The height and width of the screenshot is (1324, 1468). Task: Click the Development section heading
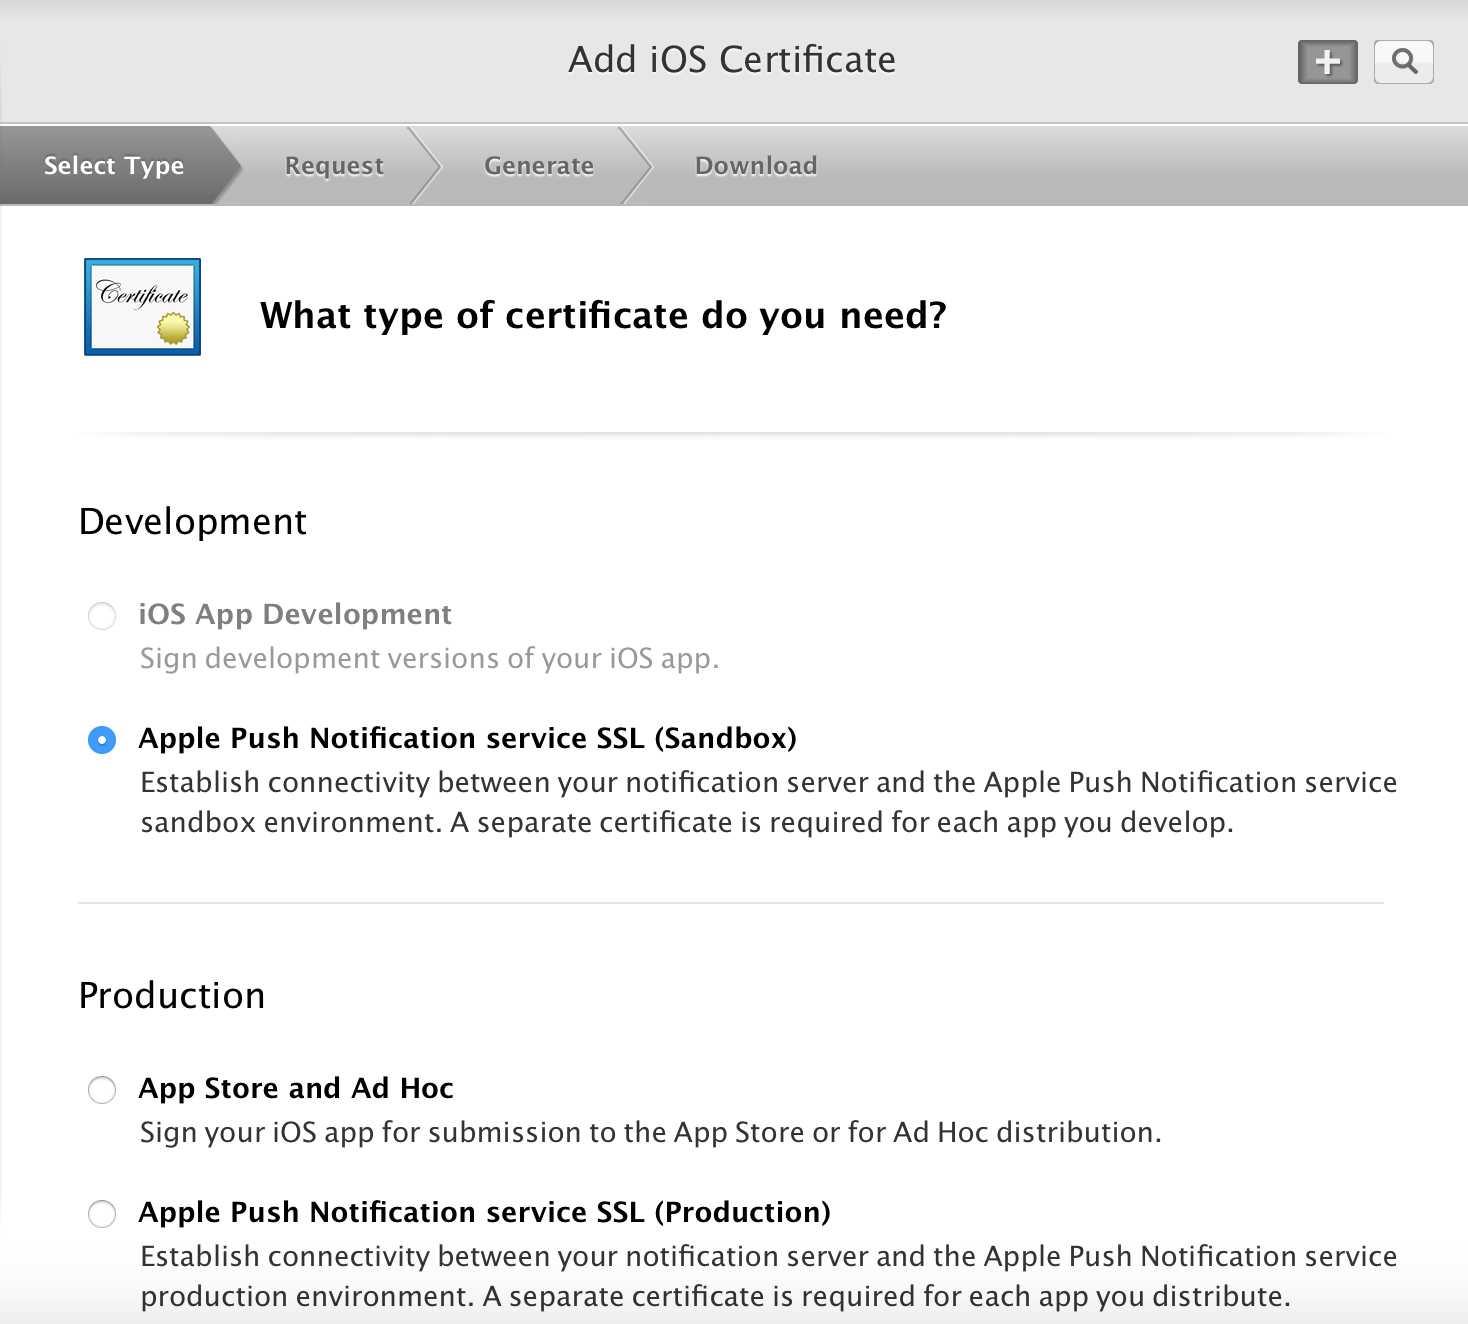(193, 522)
